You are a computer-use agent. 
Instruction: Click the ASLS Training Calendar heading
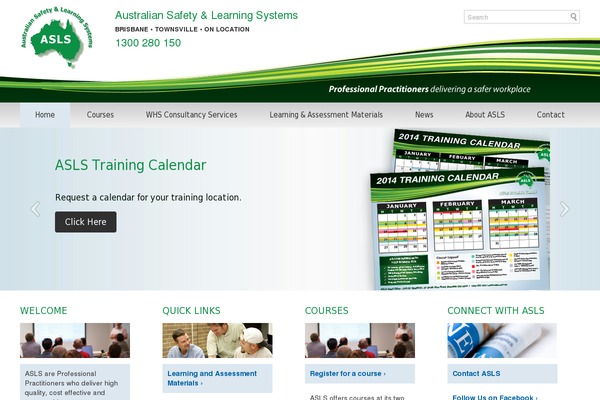(130, 165)
